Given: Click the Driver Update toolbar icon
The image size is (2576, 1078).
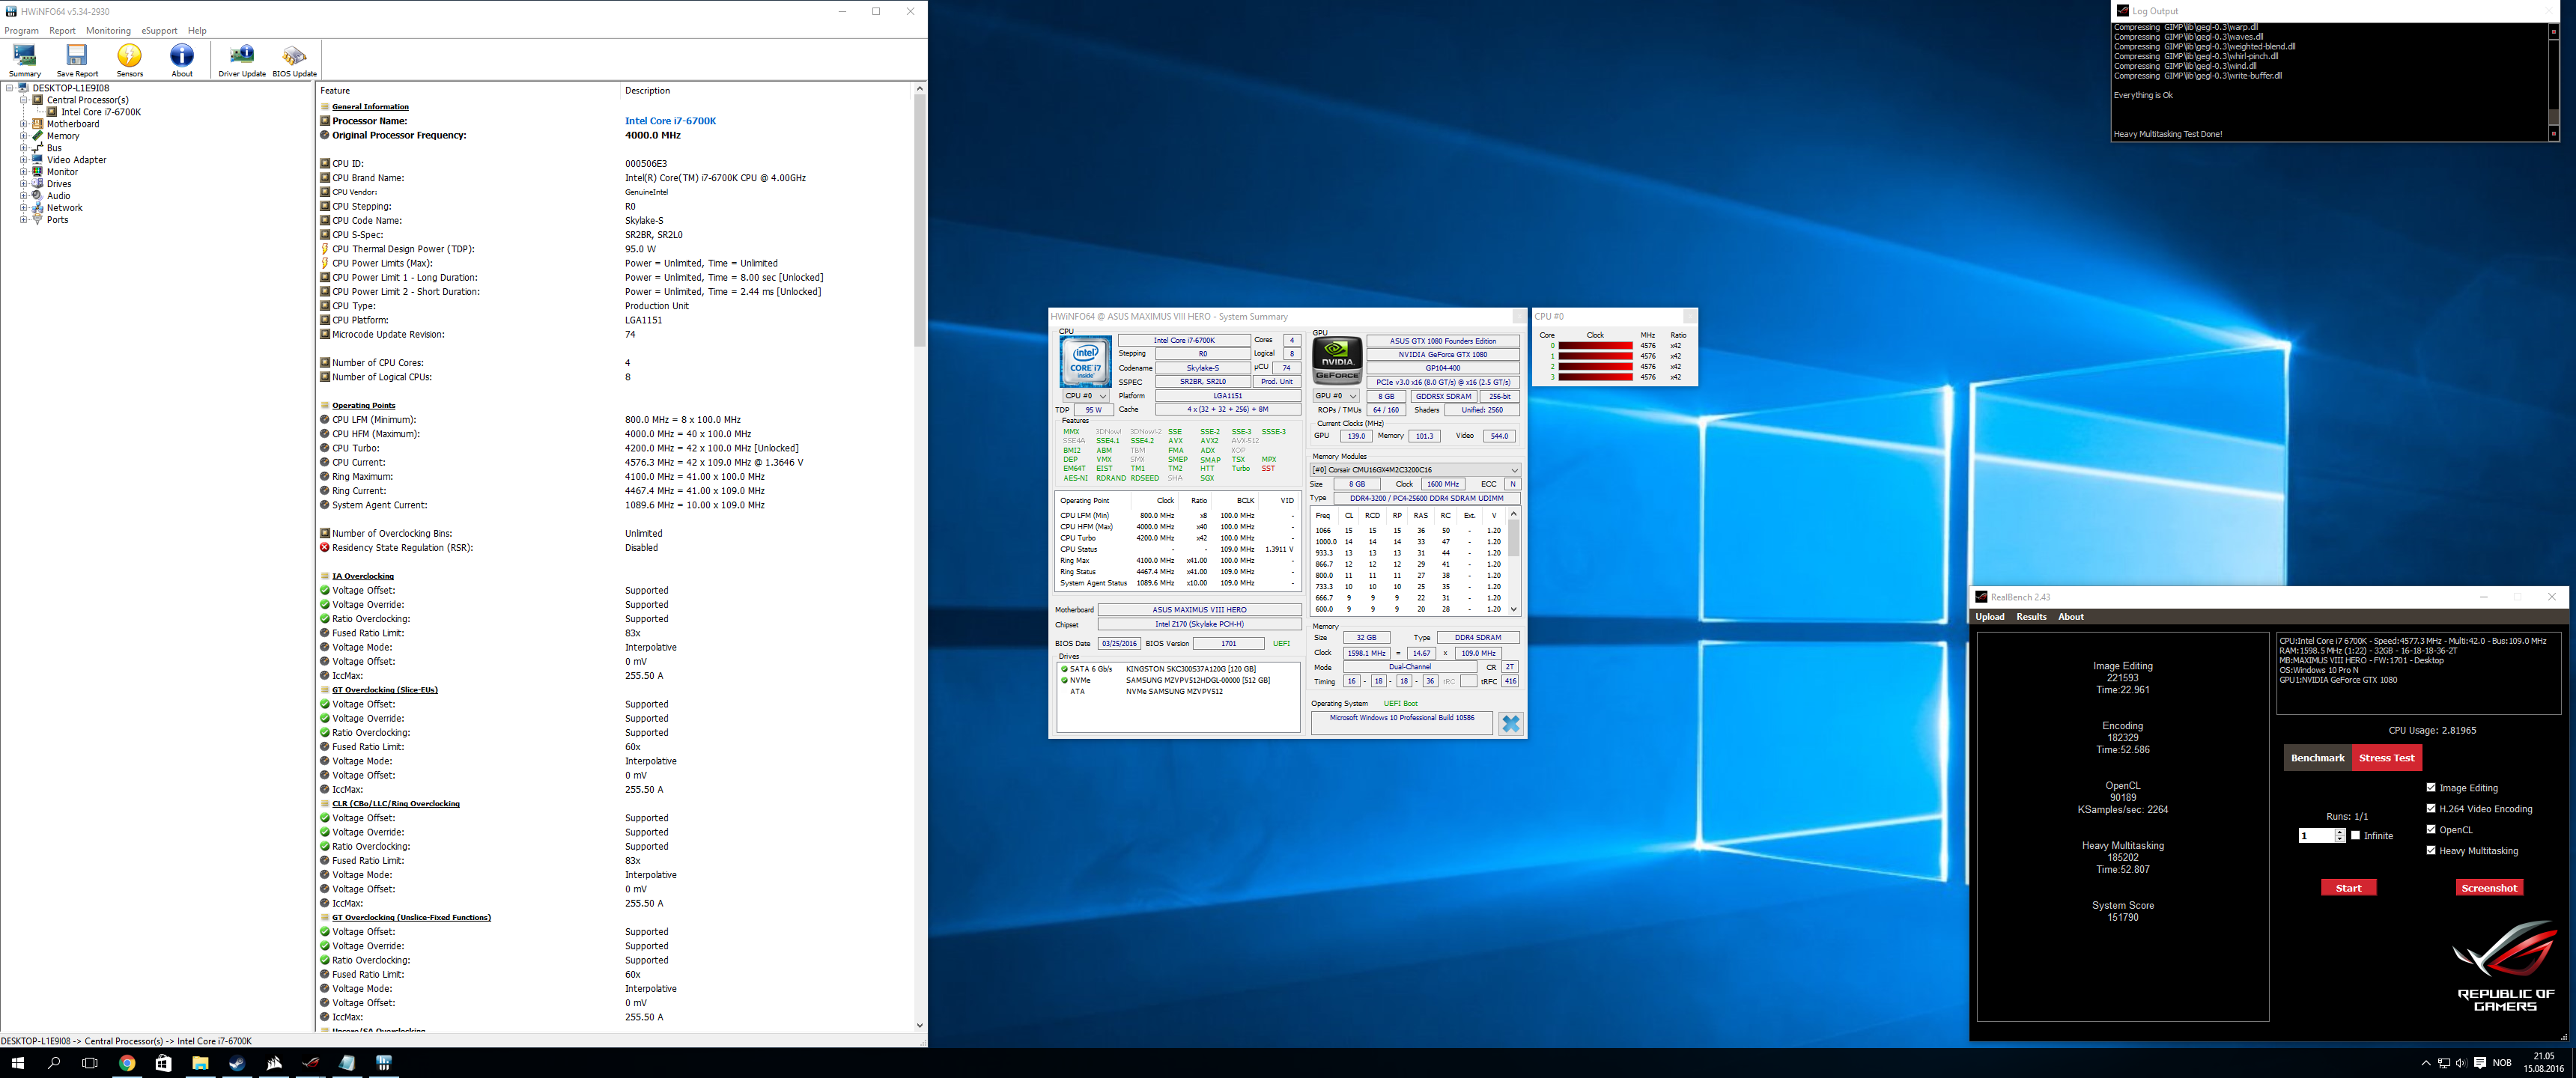Looking at the screenshot, I should (x=242, y=60).
